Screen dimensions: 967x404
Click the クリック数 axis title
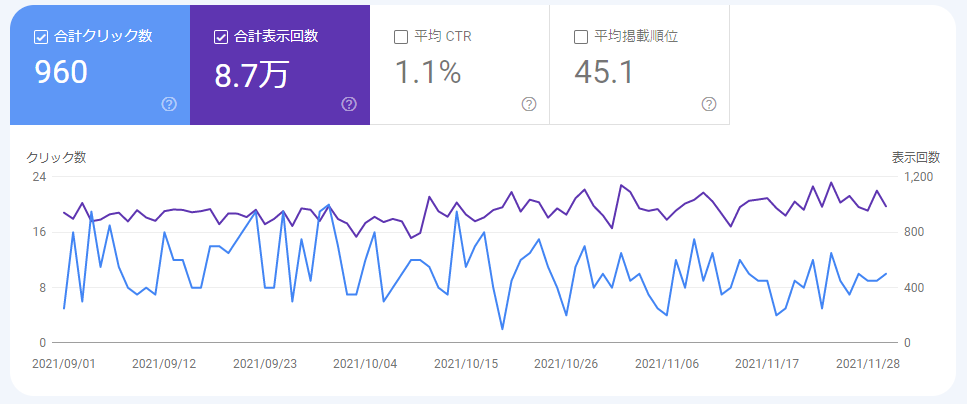tap(56, 157)
